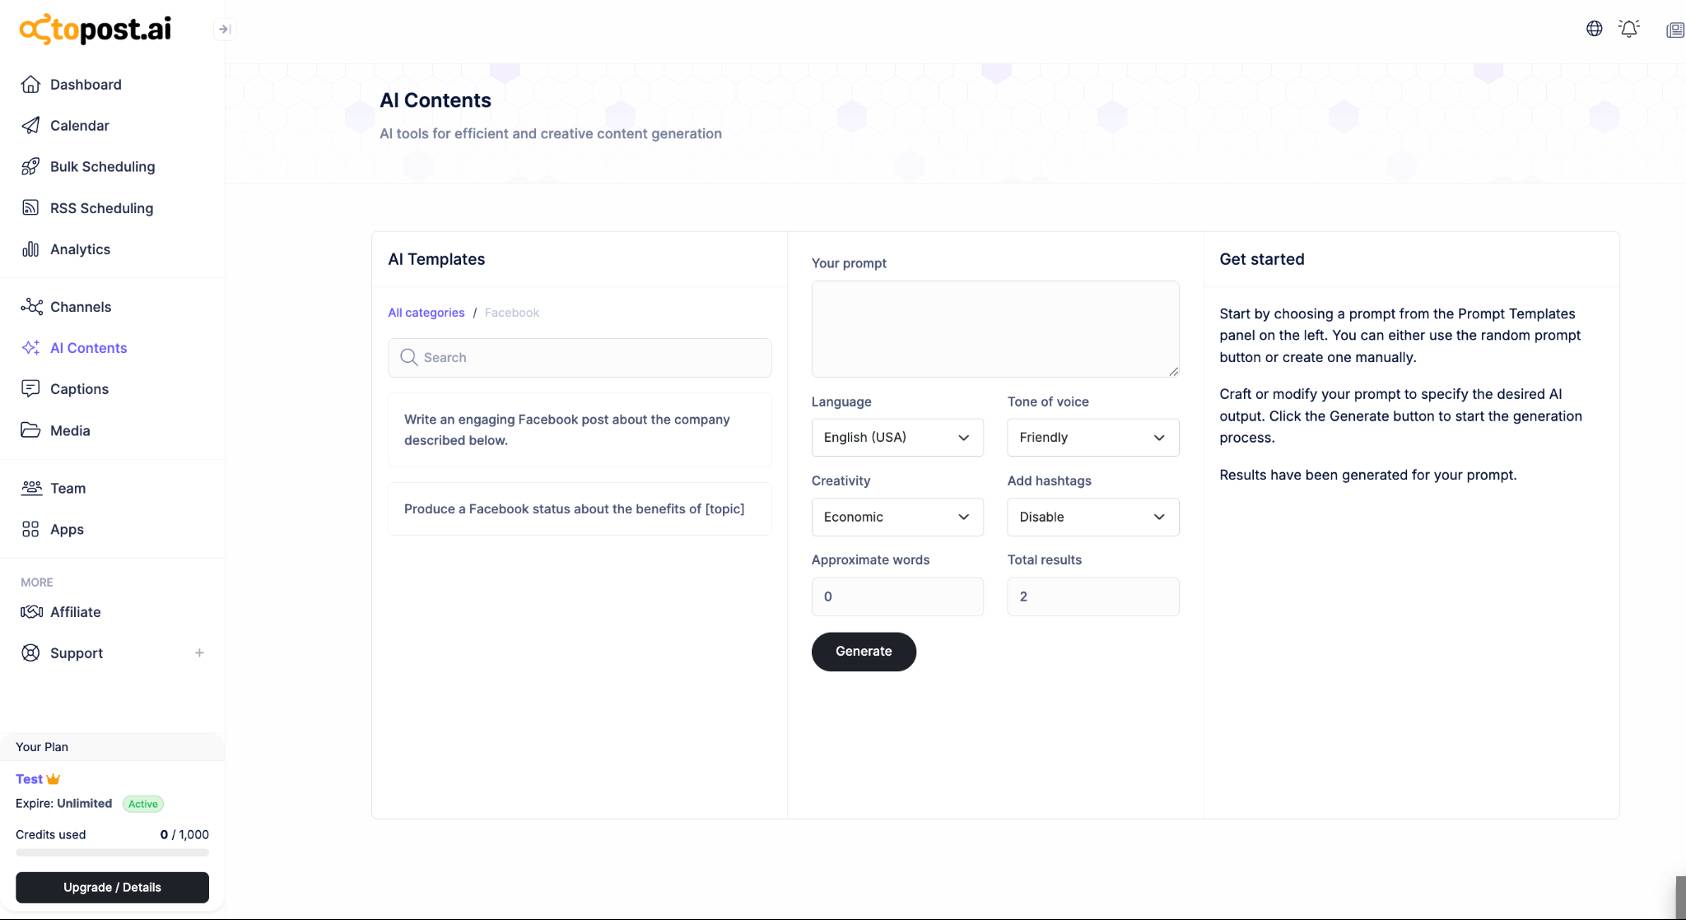Open the language globe icon
Image resolution: width=1686 pixels, height=920 pixels.
coord(1594,29)
